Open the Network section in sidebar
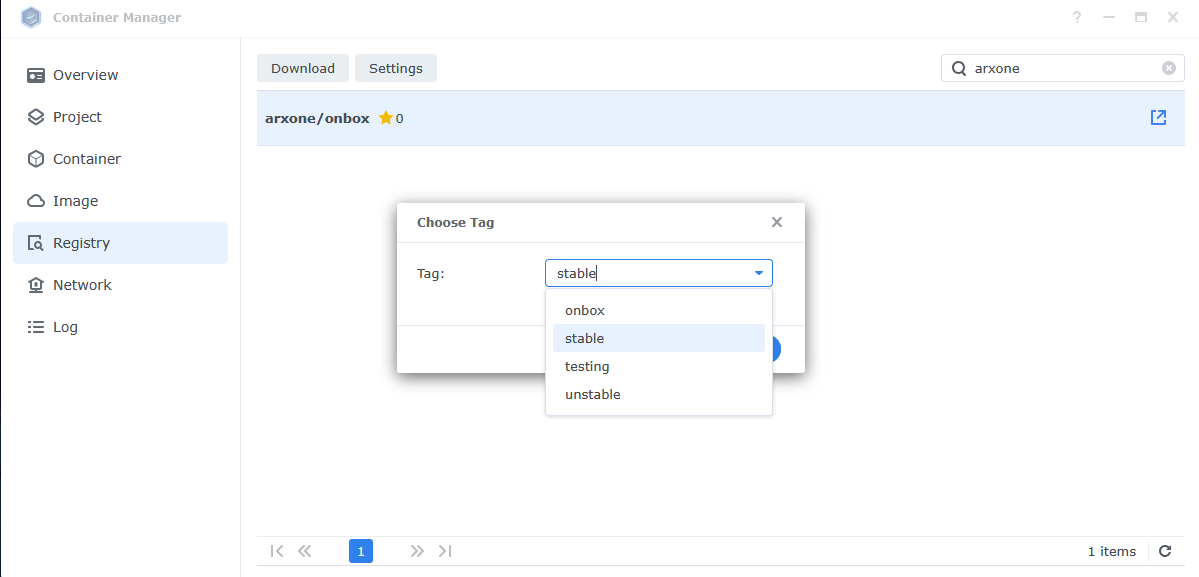 82,285
